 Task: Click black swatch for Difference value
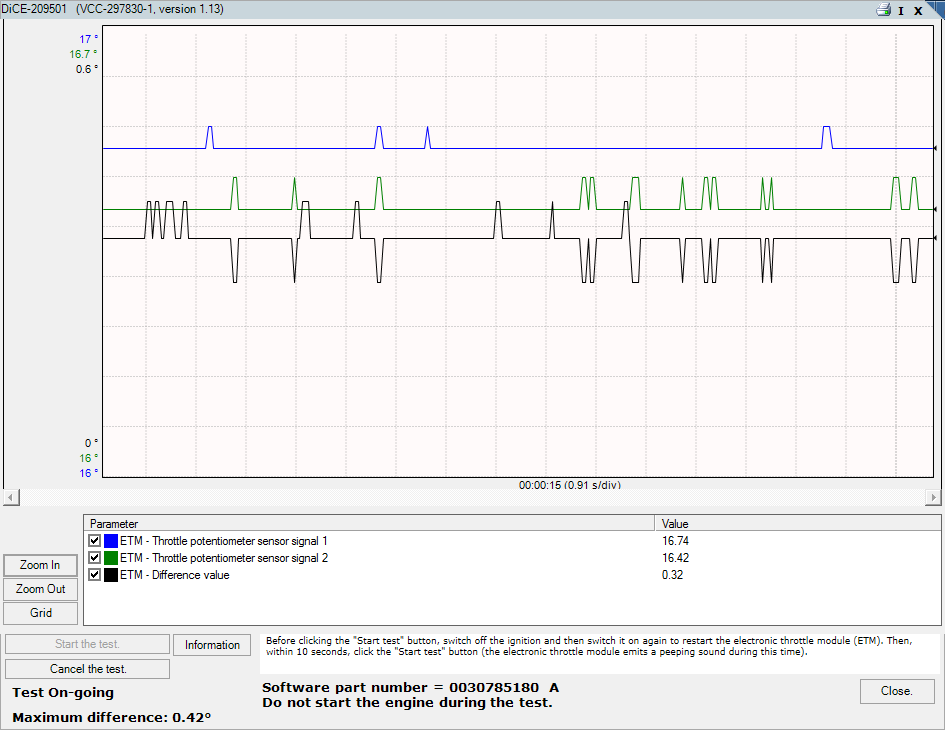(110, 575)
